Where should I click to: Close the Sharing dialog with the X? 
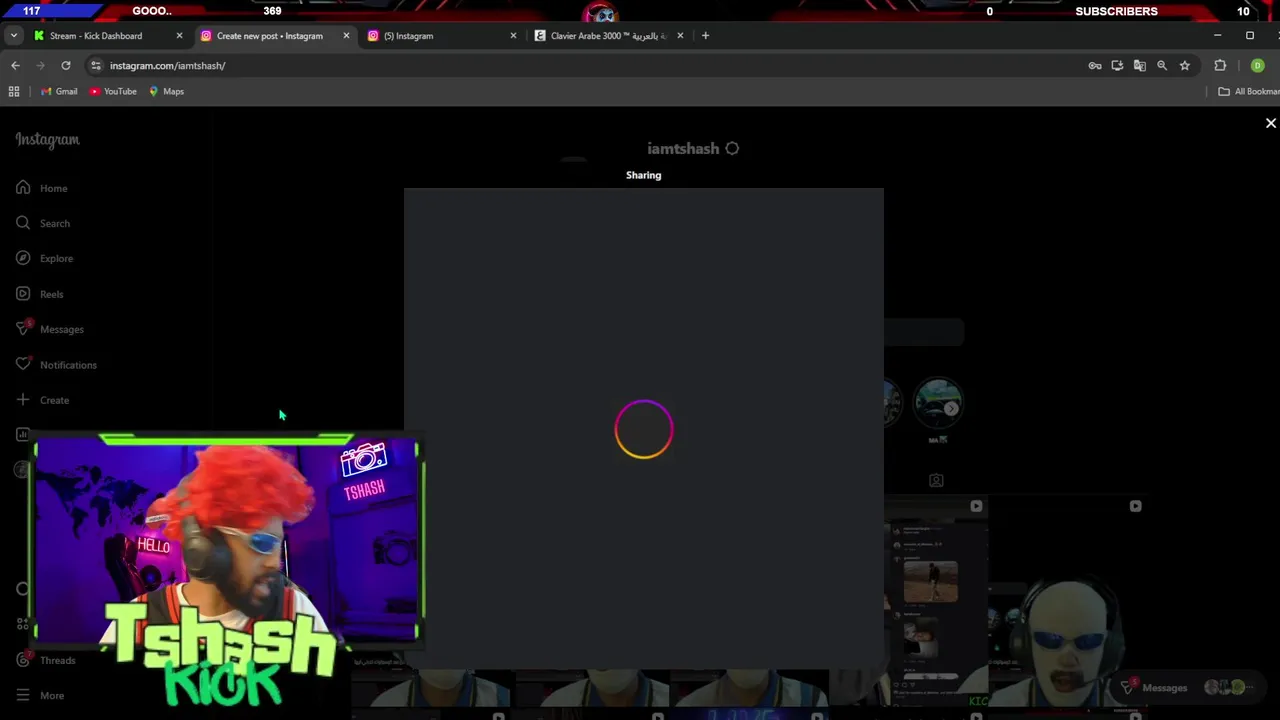[1271, 123]
